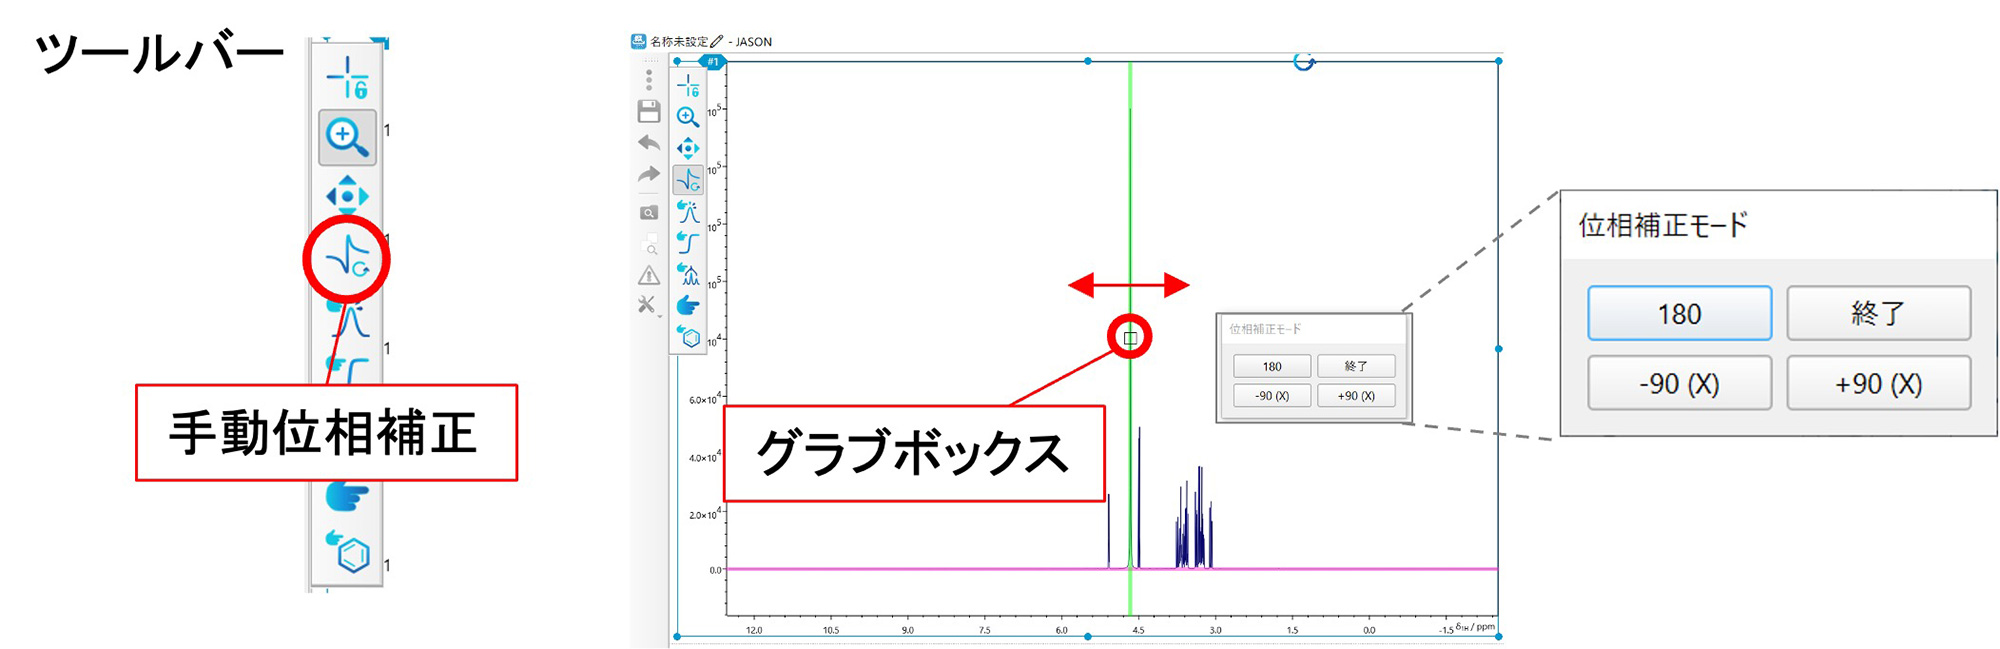Screen dimensions: 2000x649
Task: Click the 12.0 ppm axis label
Action: tap(754, 630)
